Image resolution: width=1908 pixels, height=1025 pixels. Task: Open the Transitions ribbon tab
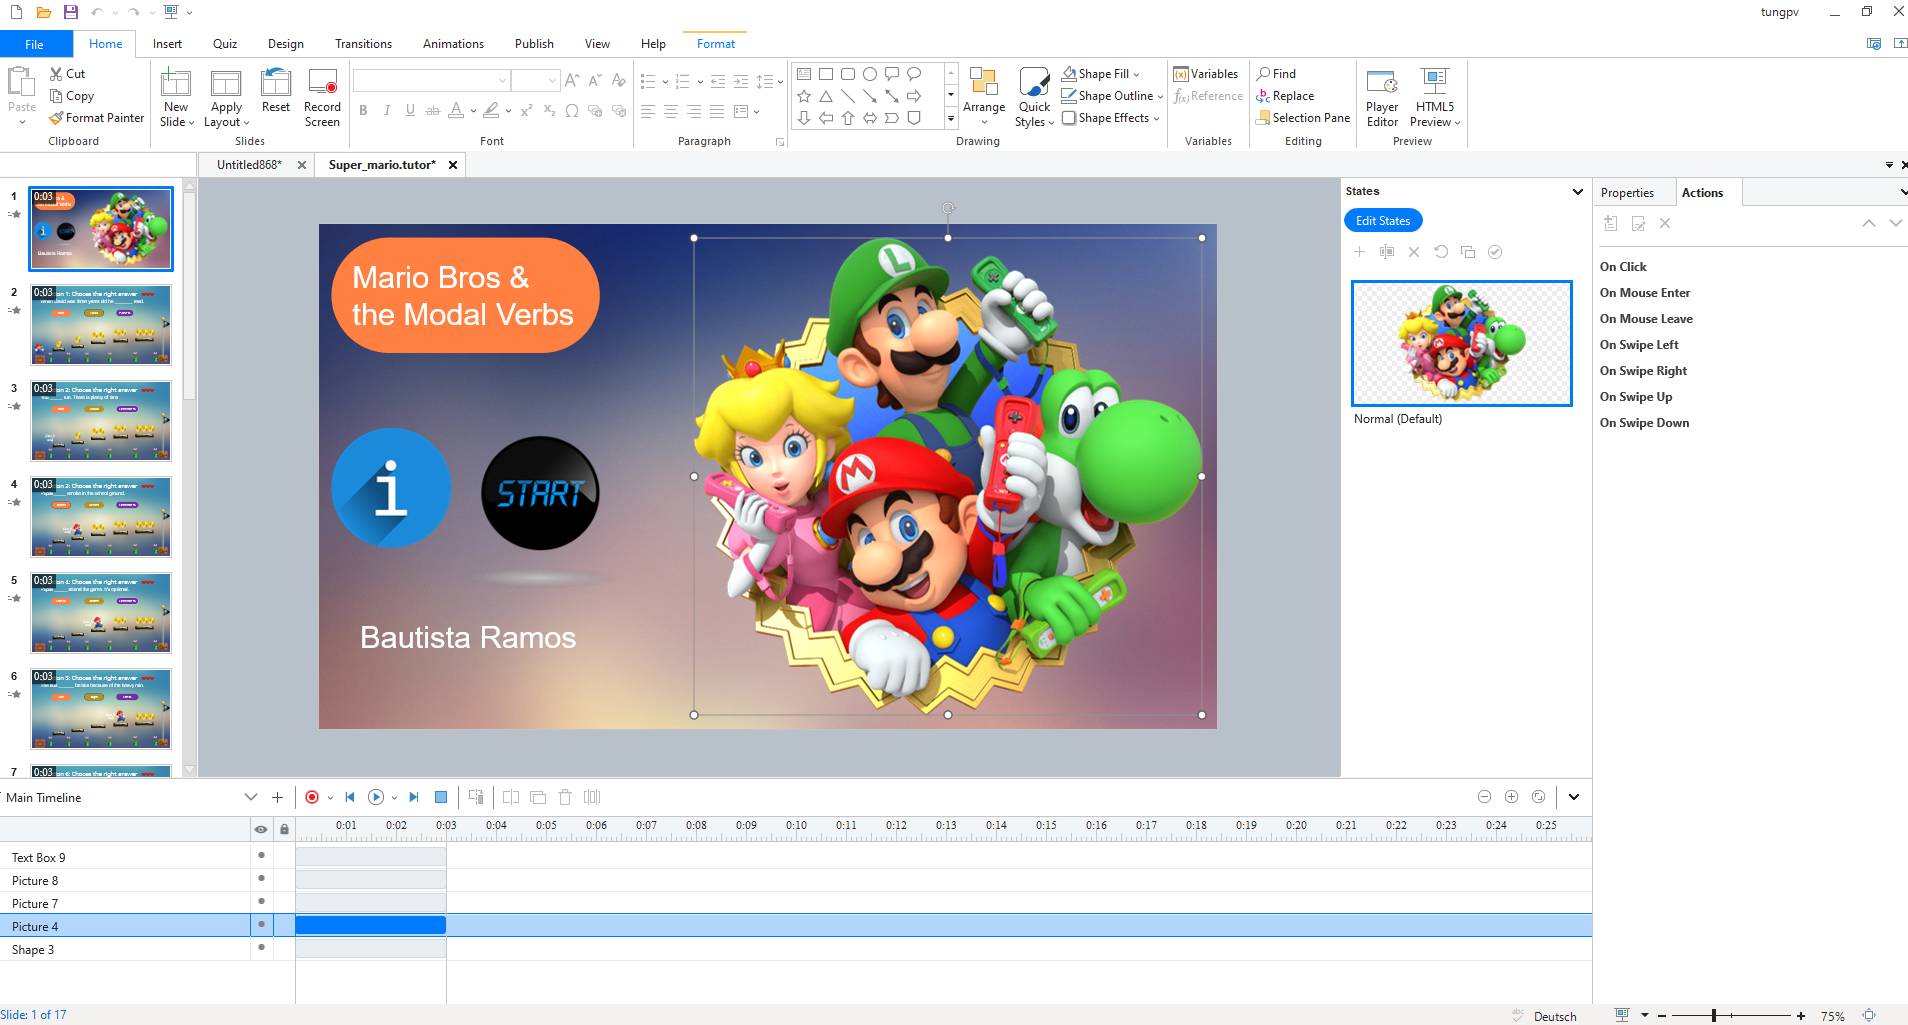(x=363, y=44)
